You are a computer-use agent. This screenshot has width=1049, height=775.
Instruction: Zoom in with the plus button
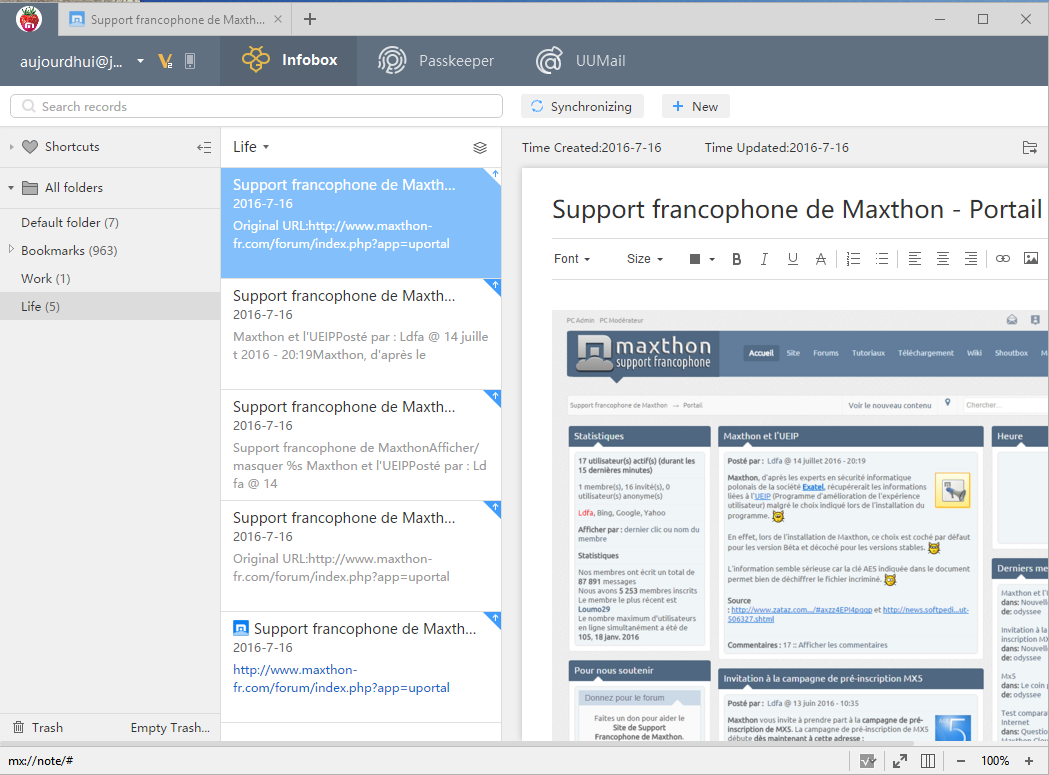(1029, 761)
